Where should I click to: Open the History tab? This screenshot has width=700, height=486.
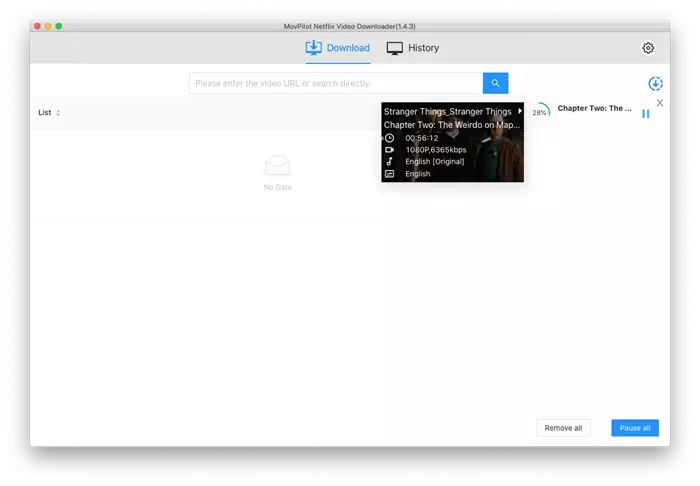[413, 48]
